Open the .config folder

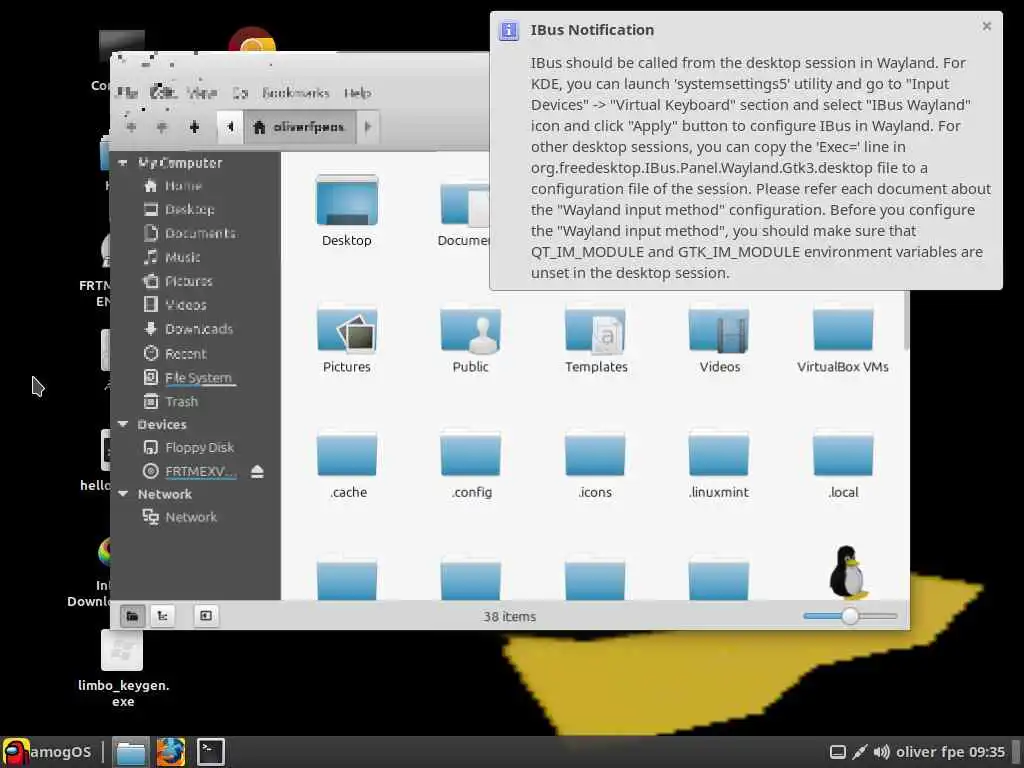point(470,454)
